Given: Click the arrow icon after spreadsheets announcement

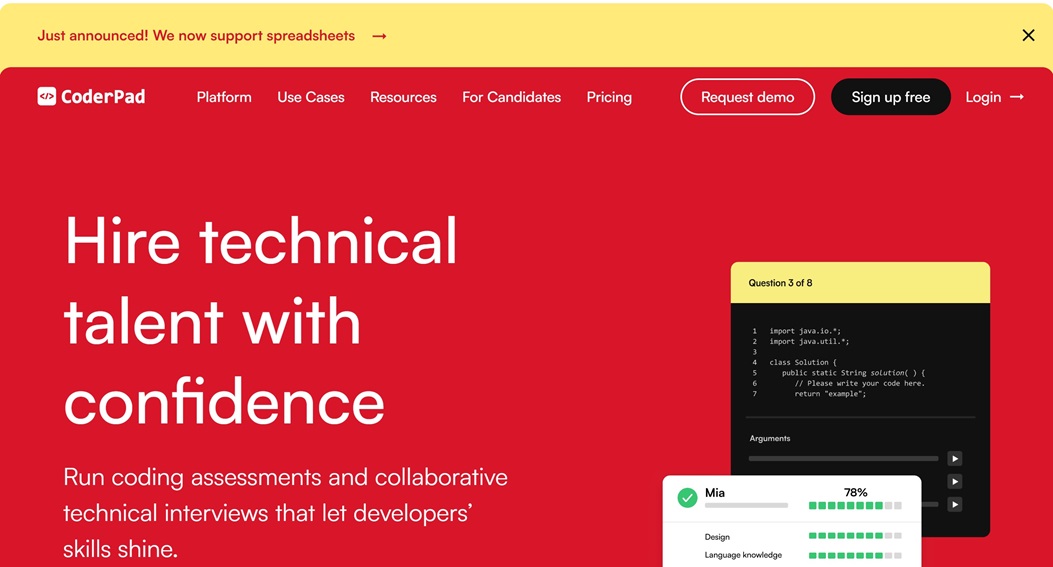Looking at the screenshot, I should [379, 36].
